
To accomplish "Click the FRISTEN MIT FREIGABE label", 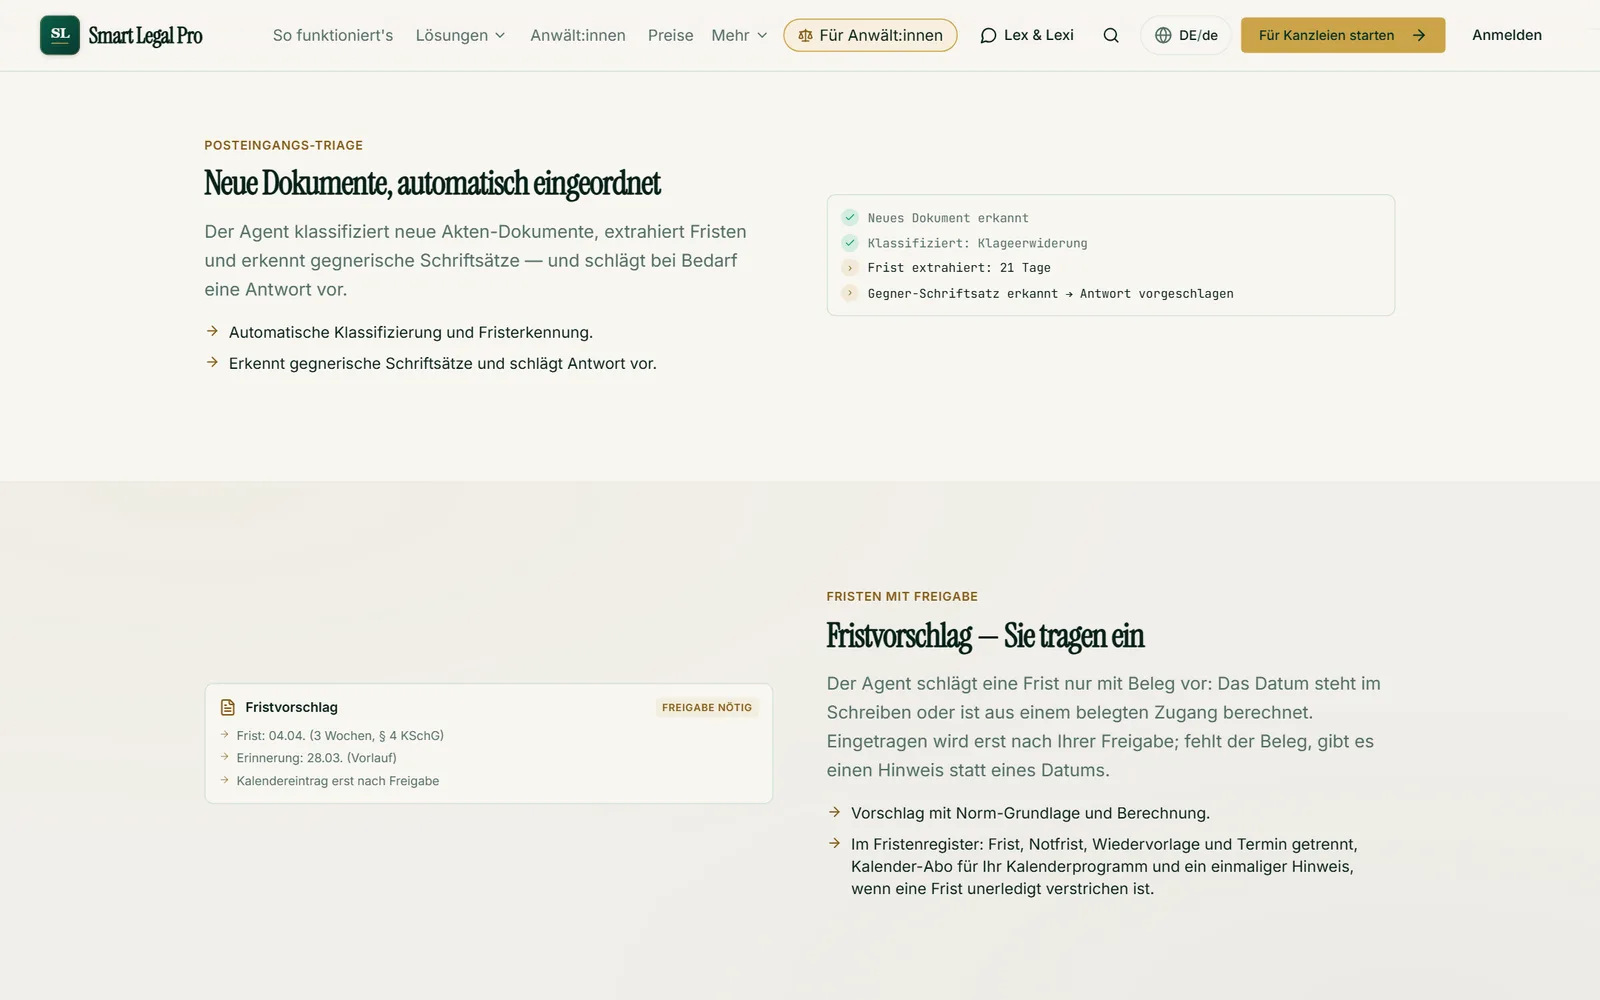I will (902, 596).
